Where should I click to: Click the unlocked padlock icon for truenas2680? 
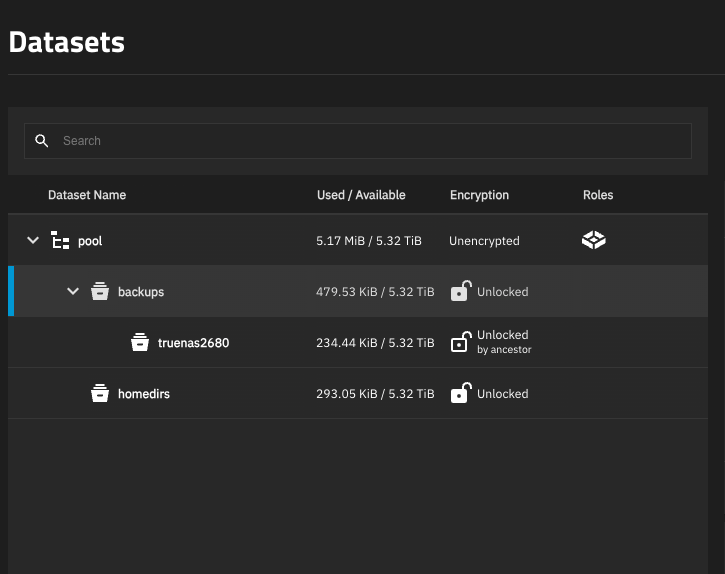point(461,342)
